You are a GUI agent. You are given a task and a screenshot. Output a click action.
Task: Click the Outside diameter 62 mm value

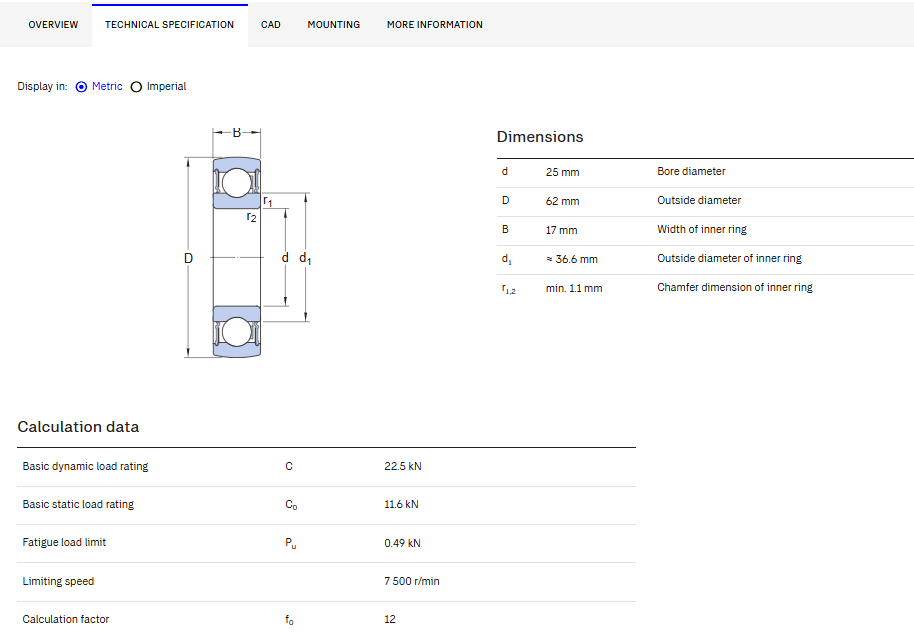(x=563, y=201)
